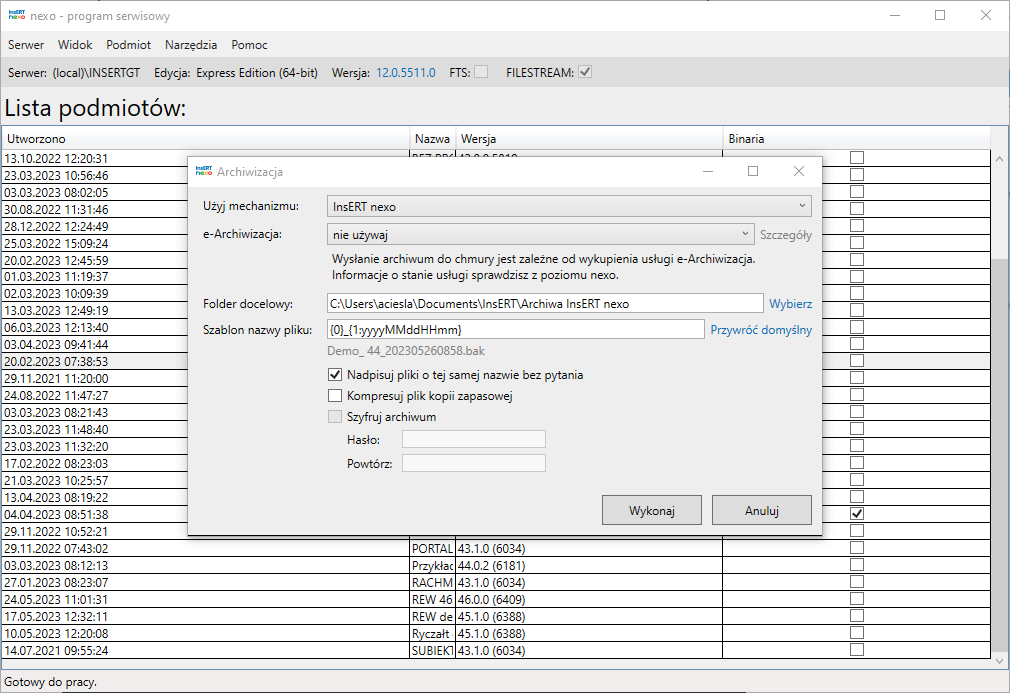1010x693 pixels.
Task: Click the Folder docelowy path field
Action: 545,303
